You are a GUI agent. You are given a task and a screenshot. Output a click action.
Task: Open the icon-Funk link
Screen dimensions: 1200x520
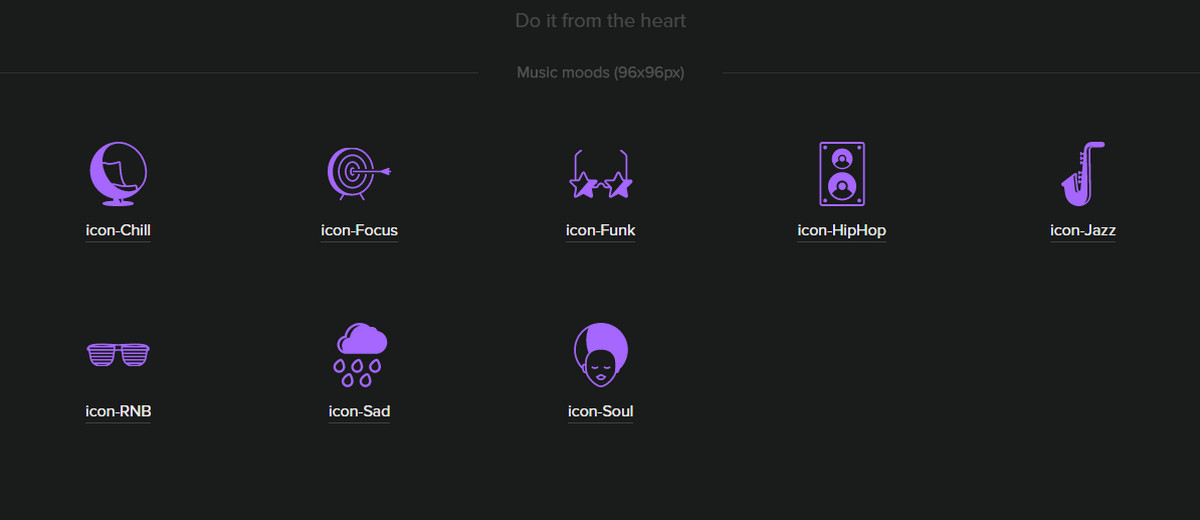[x=600, y=231]
